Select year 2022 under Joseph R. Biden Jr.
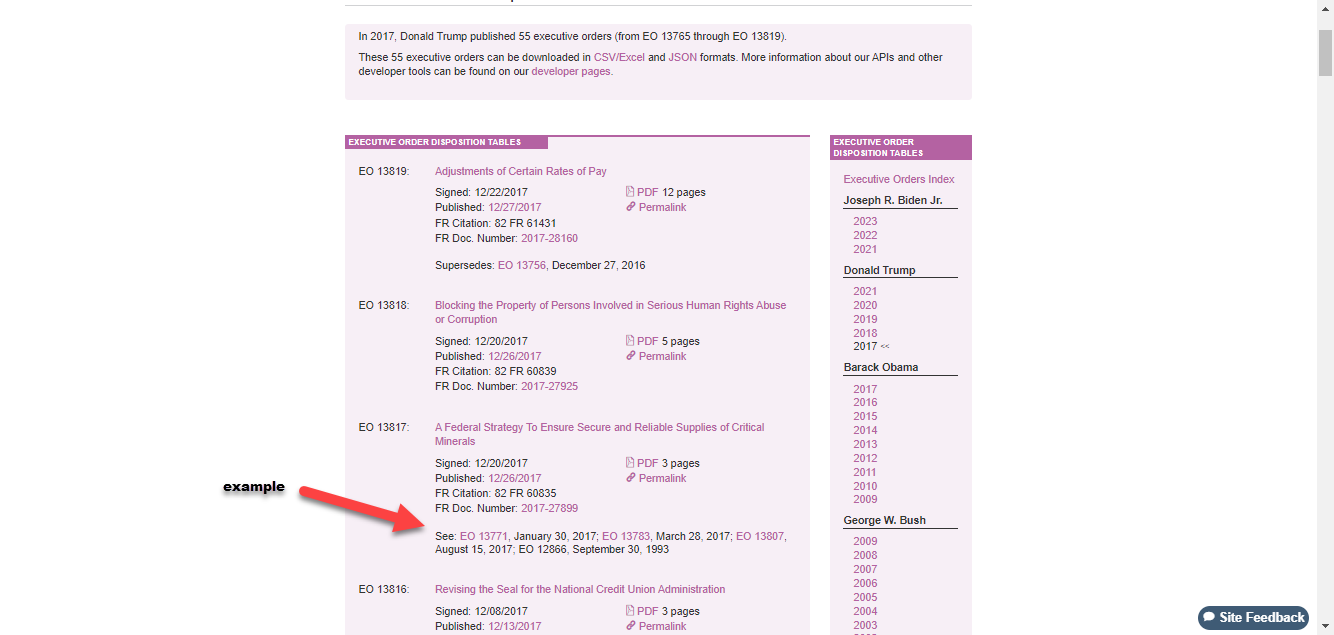This screenshot has height=635, width=1334. tap(865, 235)
